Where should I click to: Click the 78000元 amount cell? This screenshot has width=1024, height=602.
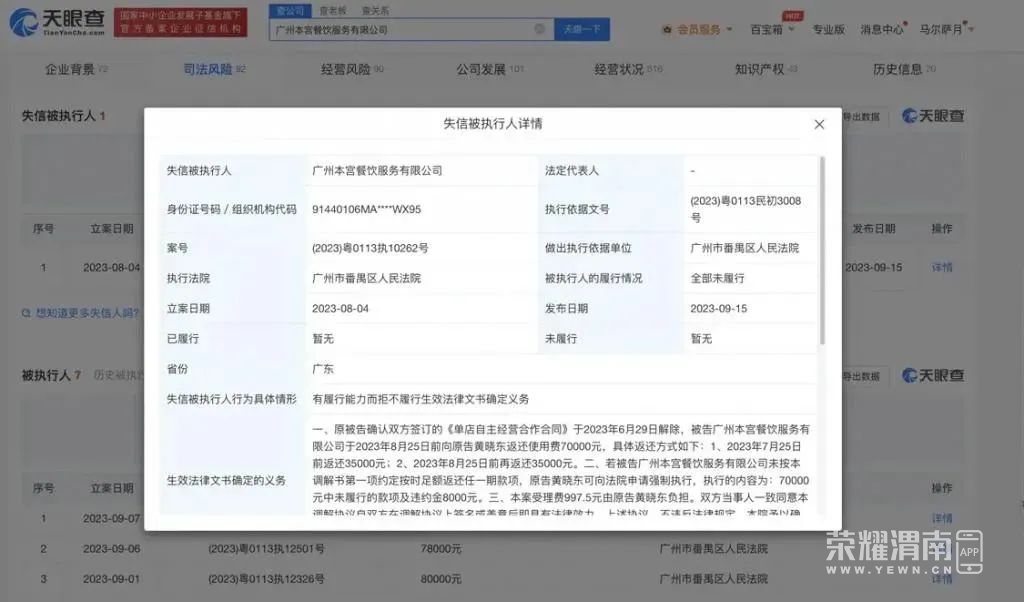pyautogui.click(x=441, y=549)
